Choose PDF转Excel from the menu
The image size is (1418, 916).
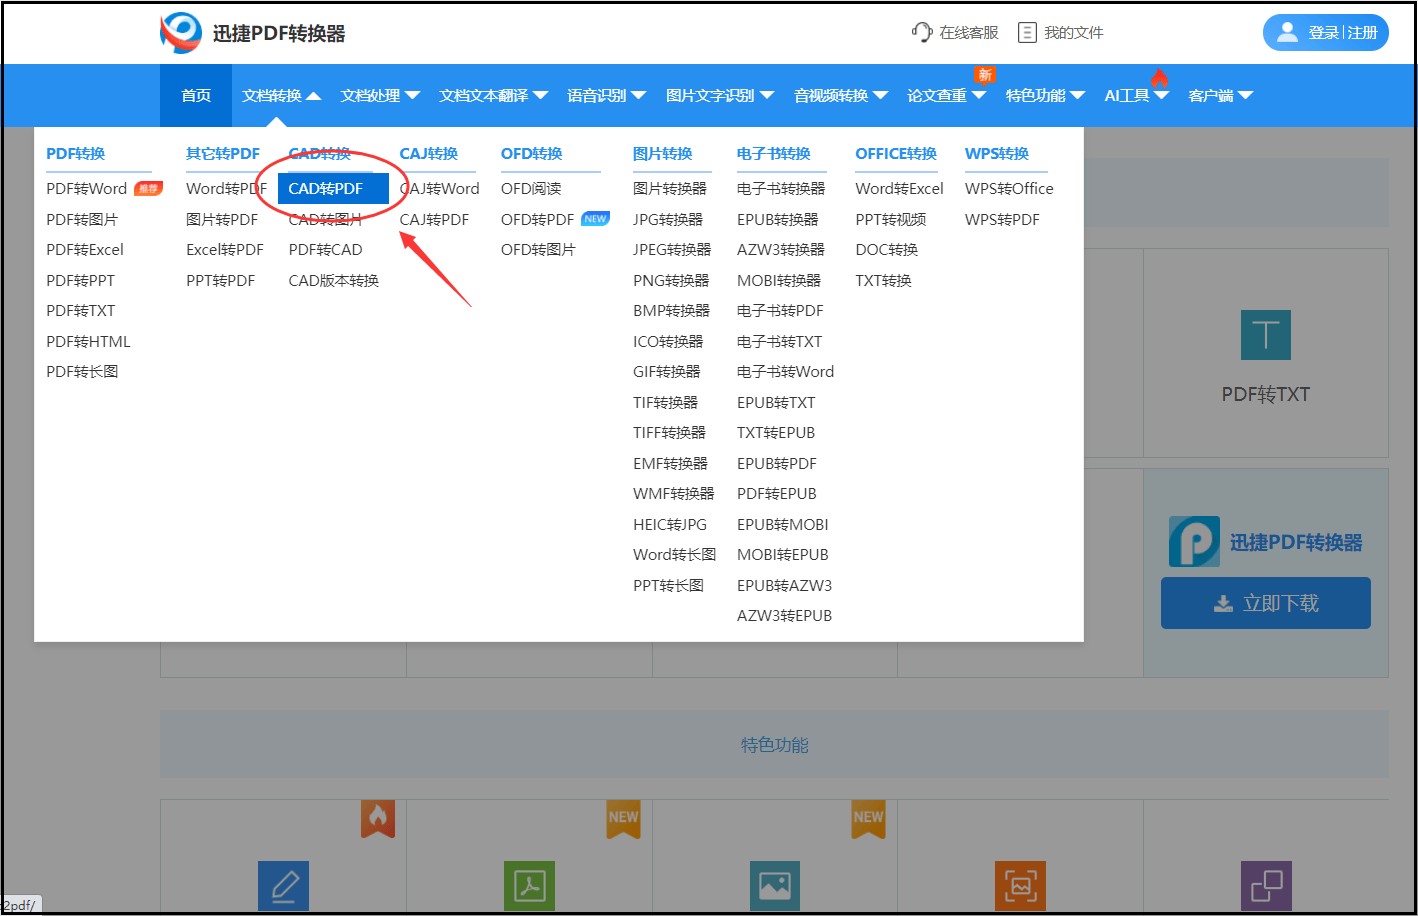coord(85,249)
